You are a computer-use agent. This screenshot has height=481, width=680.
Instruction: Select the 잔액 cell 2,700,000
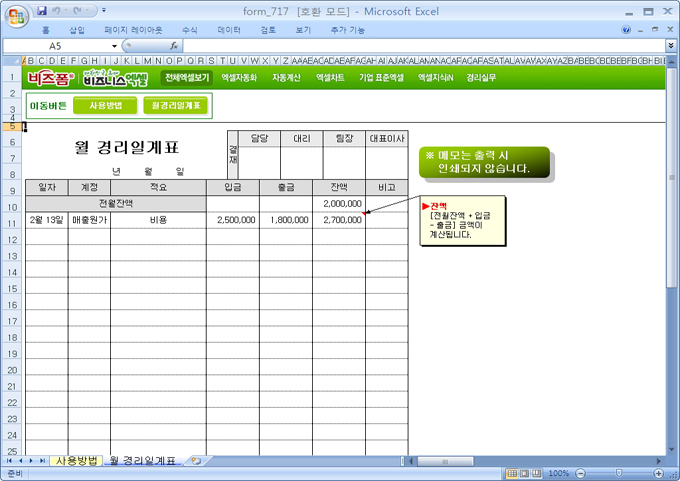click(339, 220)
